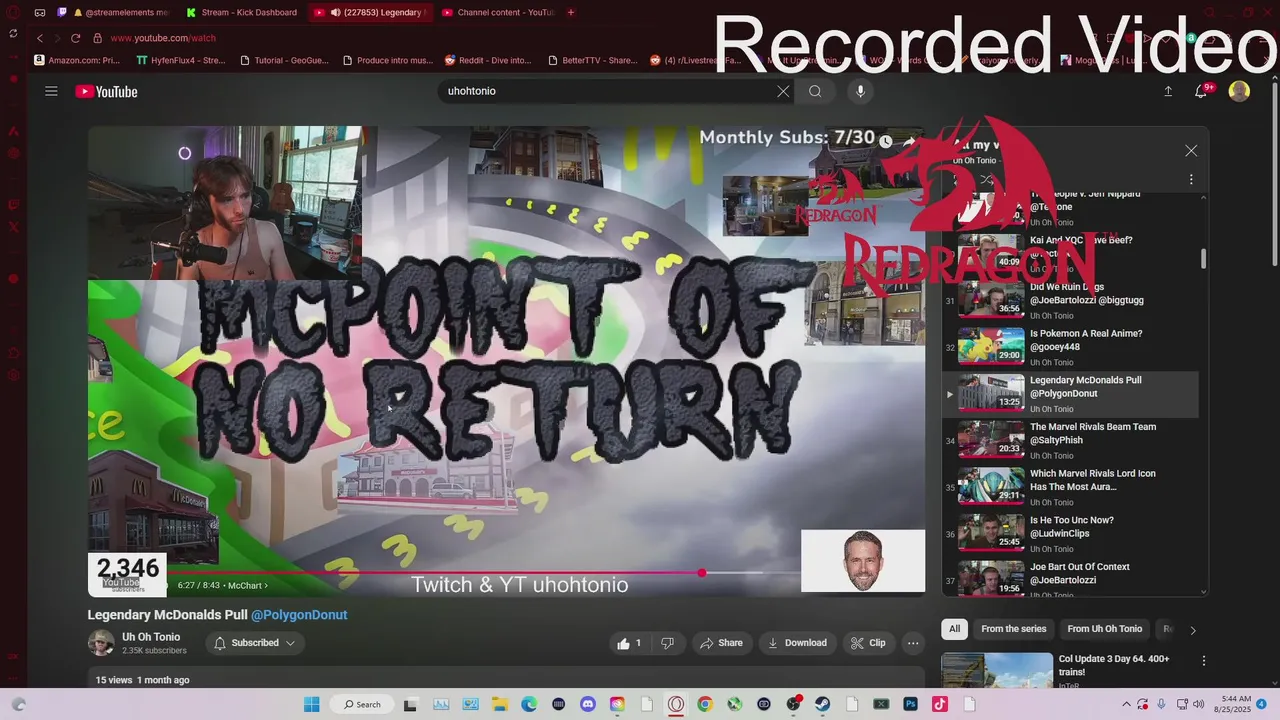
Task: Click the playlist panel scrollbar
Action: pyautogui.click(x=1203, y=259)
